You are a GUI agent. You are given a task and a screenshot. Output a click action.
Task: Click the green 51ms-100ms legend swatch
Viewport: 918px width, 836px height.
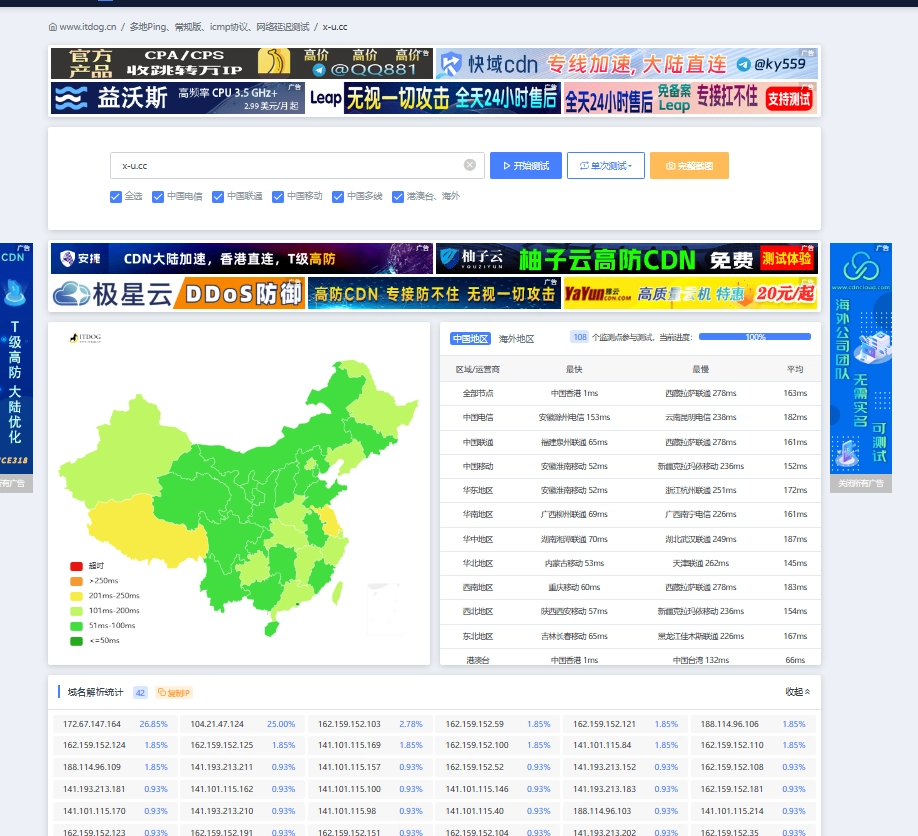point(76,626)
